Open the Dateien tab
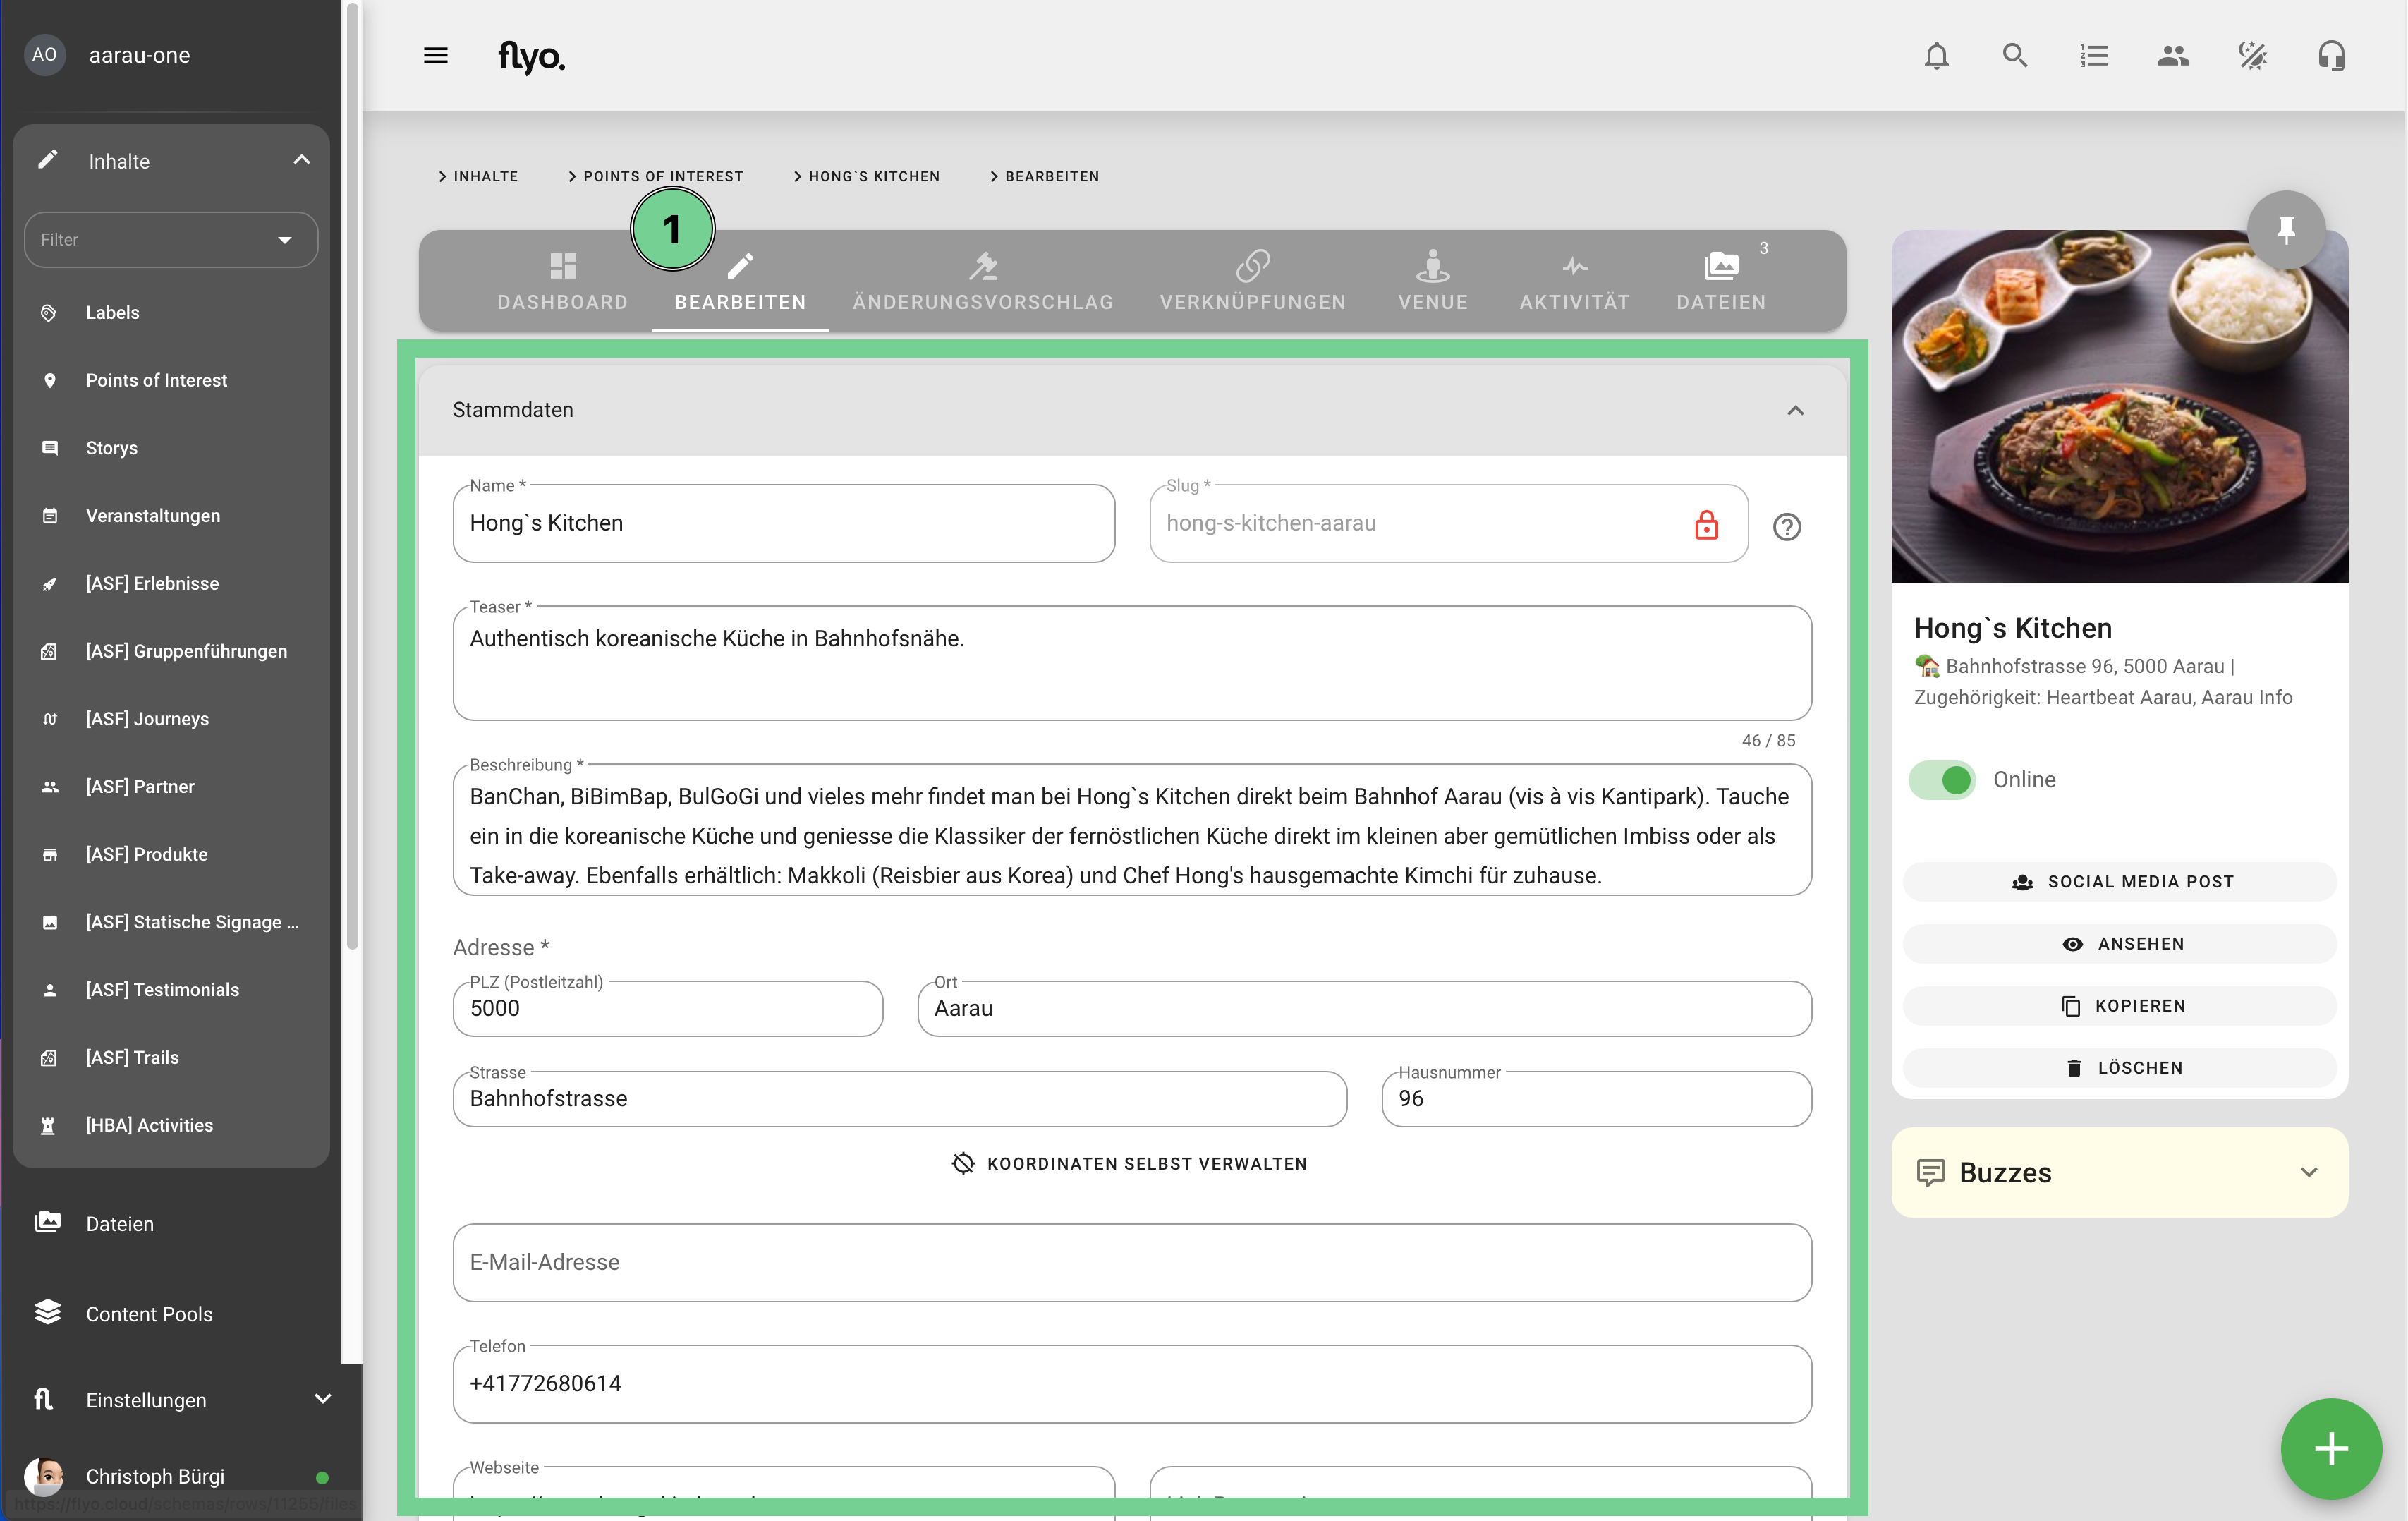2408x1521 pixels. (x=1720, y=281)
